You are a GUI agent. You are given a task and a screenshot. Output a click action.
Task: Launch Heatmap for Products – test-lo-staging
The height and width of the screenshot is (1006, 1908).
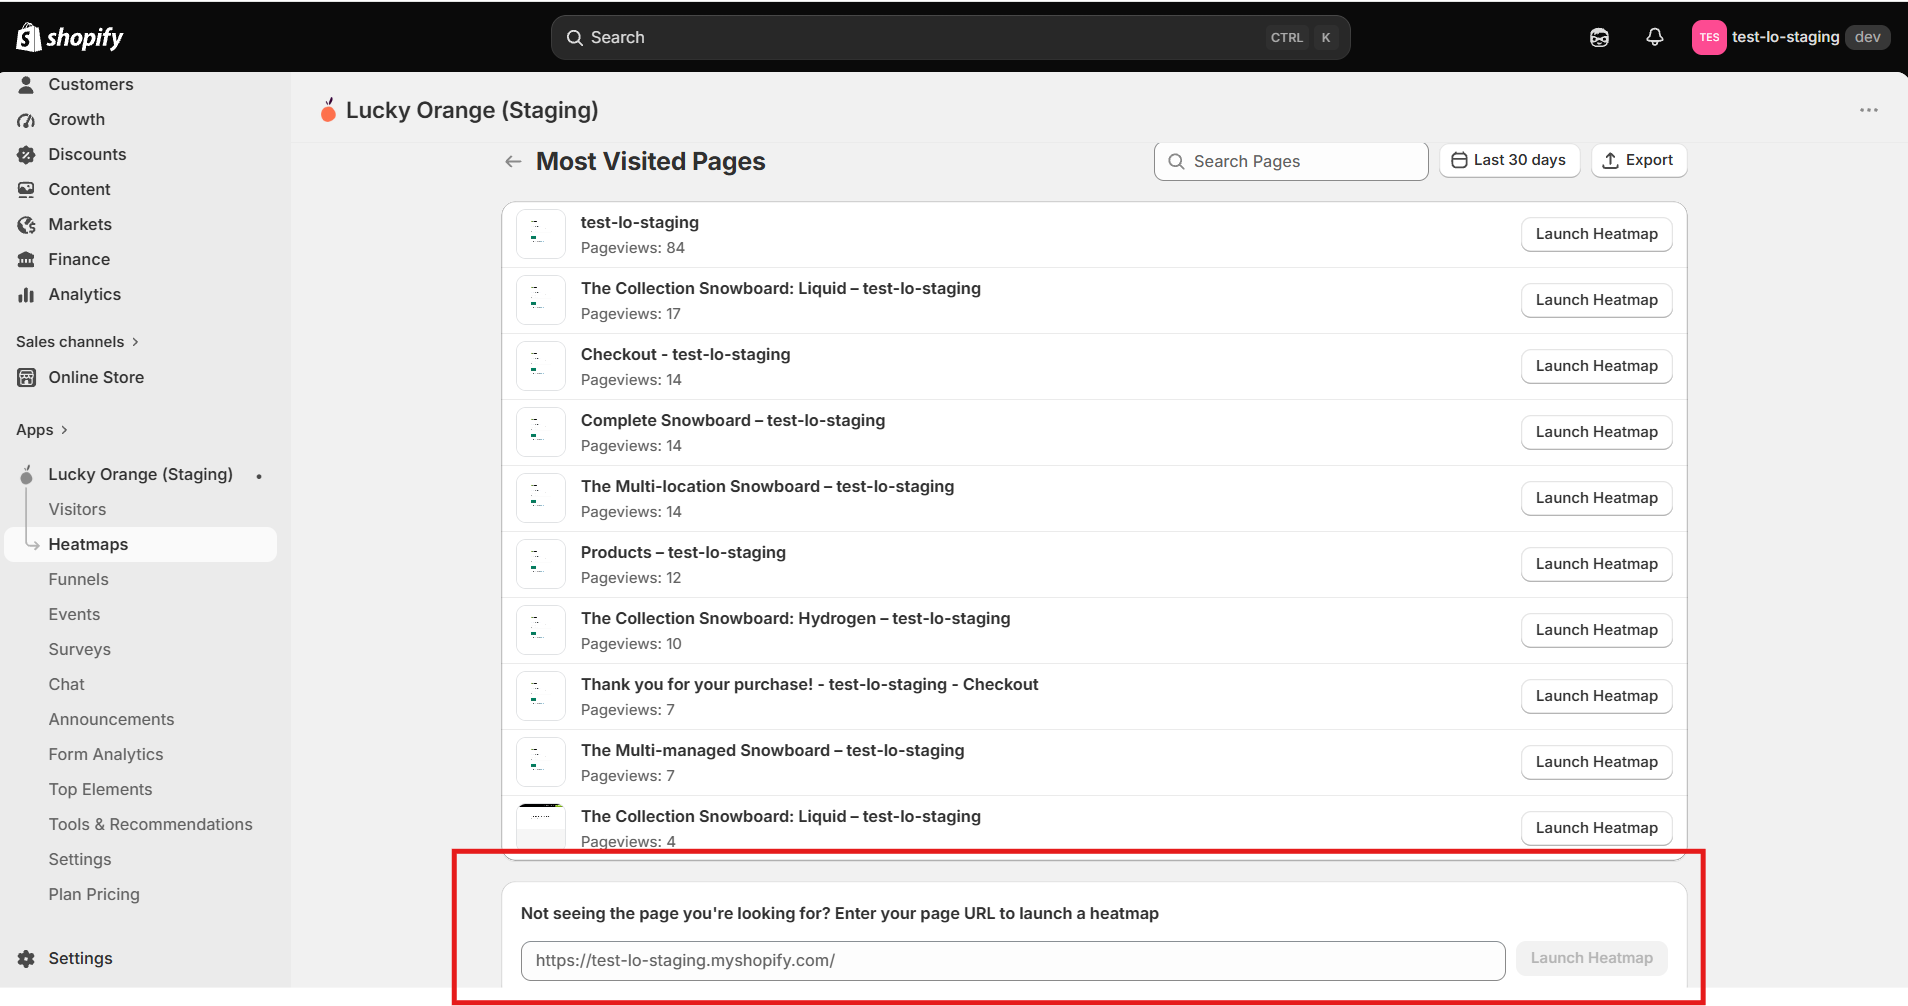[1596, 564]
